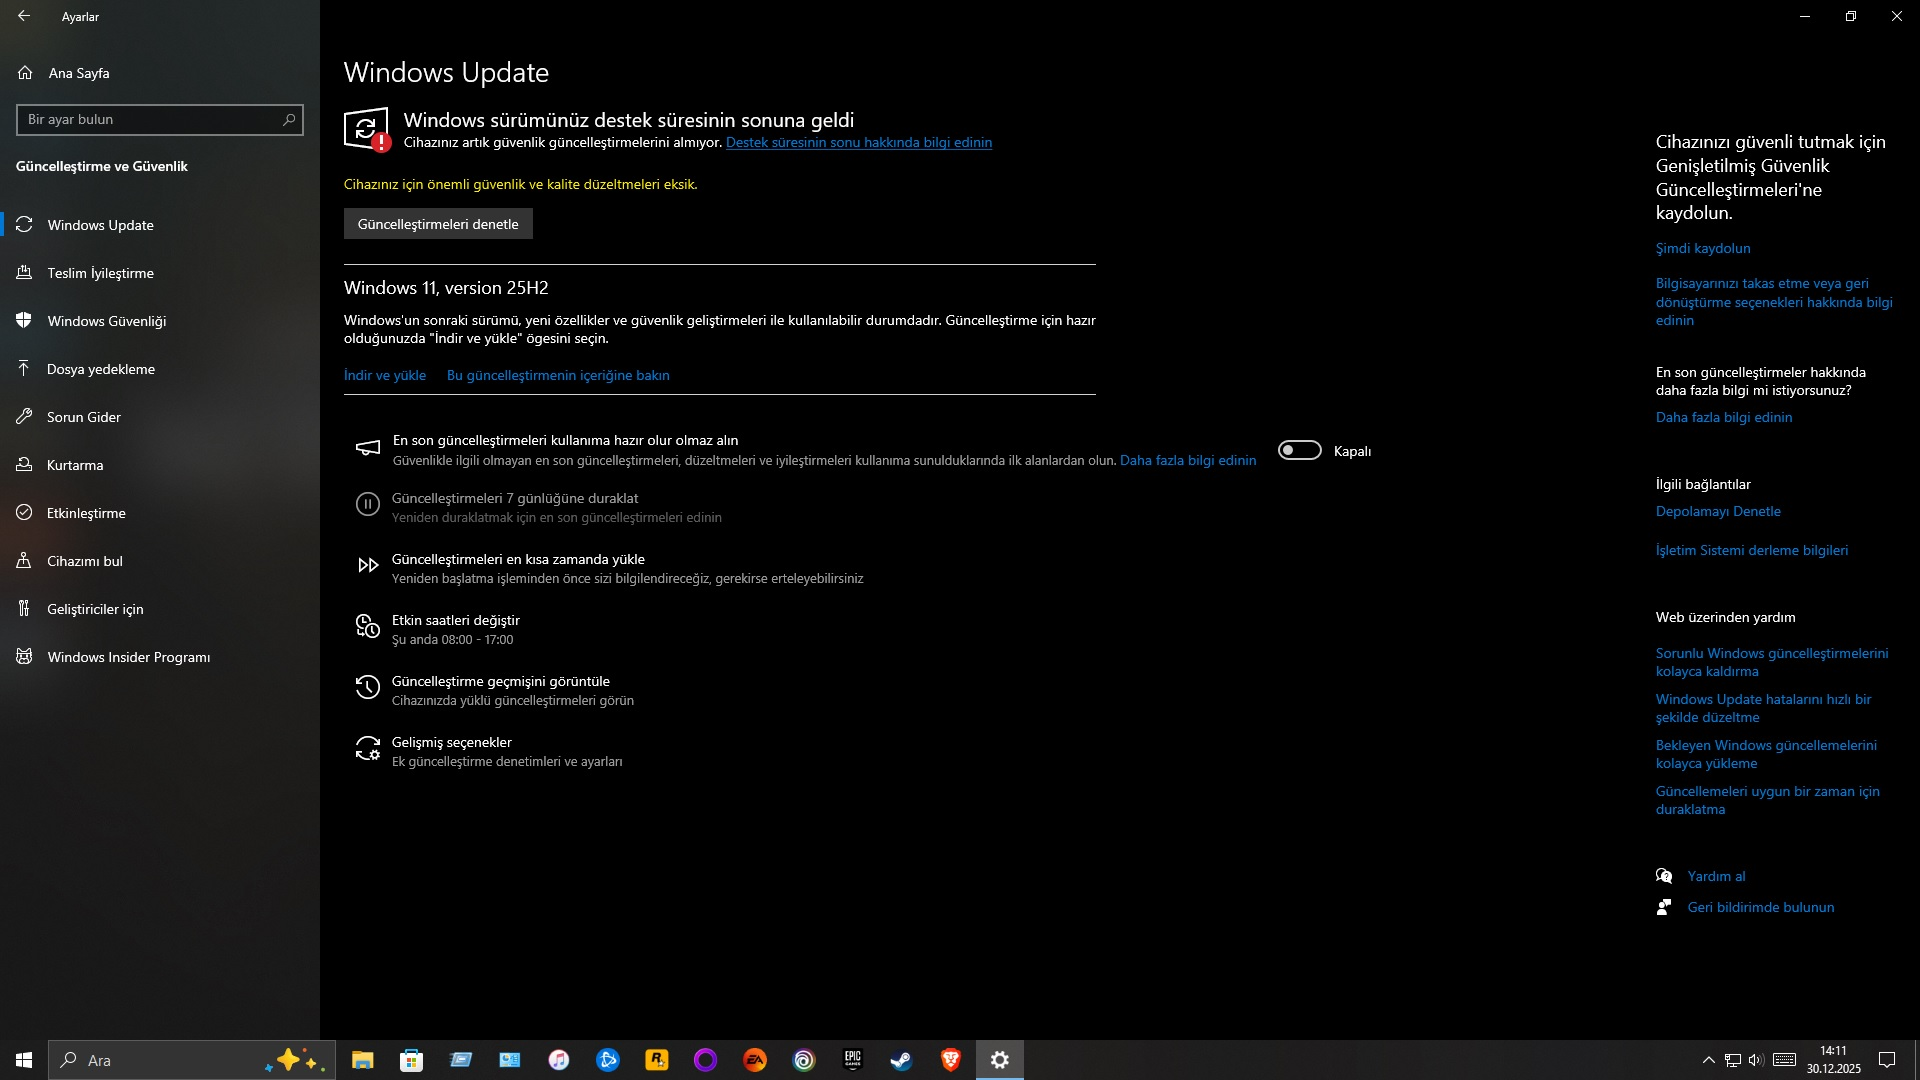Open 'Gelişmiş seçenekler' advanced options
This screenshot has width=1920, height=1080.
[x=490, y=751]
